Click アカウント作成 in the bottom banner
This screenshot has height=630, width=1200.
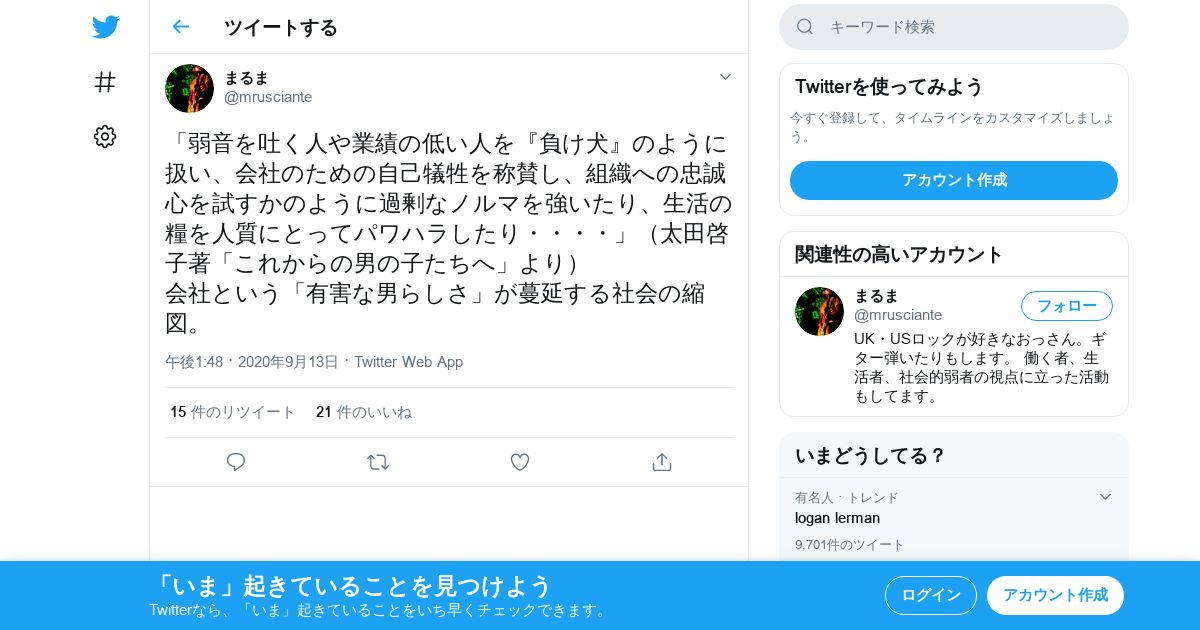point(1055,595)
